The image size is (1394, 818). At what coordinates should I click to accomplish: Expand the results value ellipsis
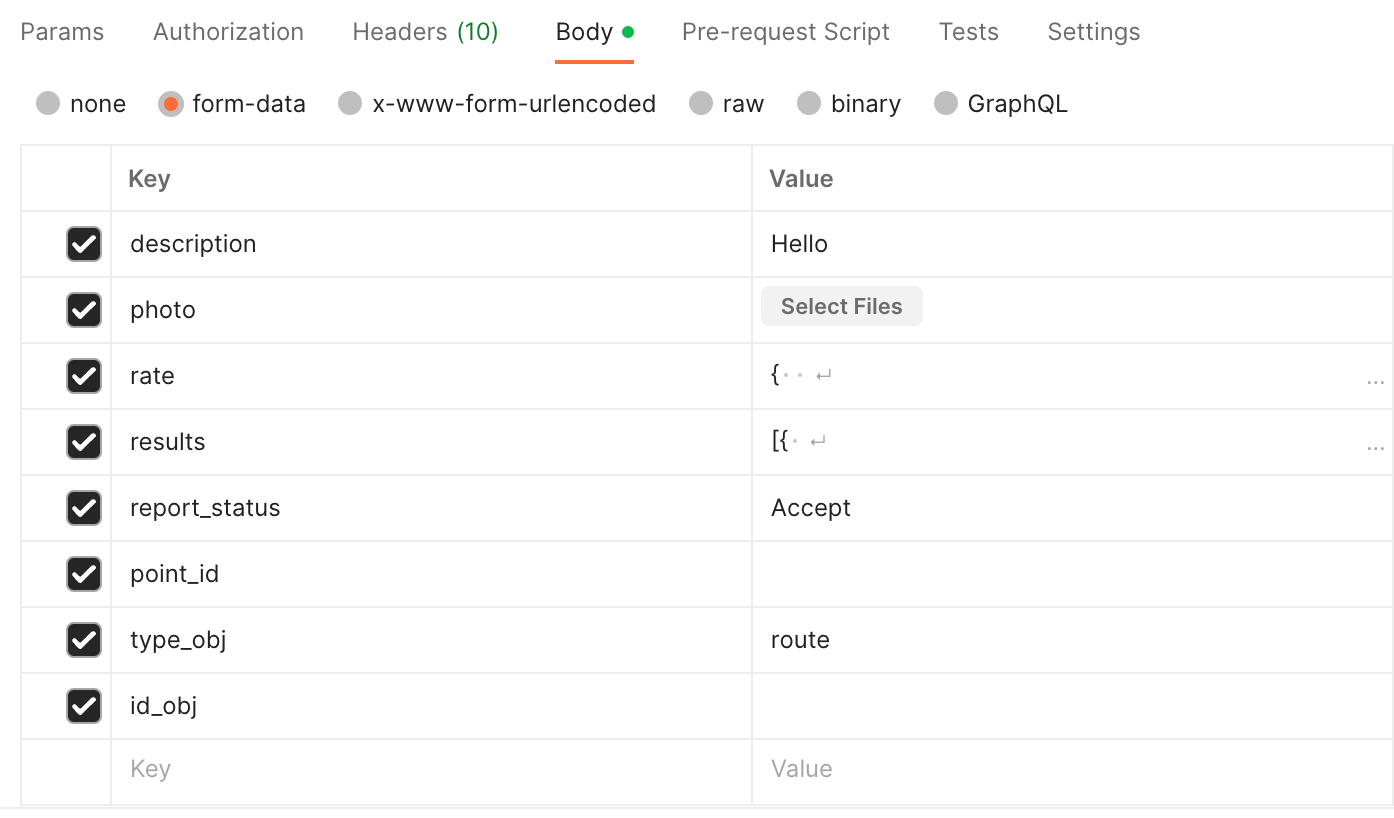click(1375, 448)
